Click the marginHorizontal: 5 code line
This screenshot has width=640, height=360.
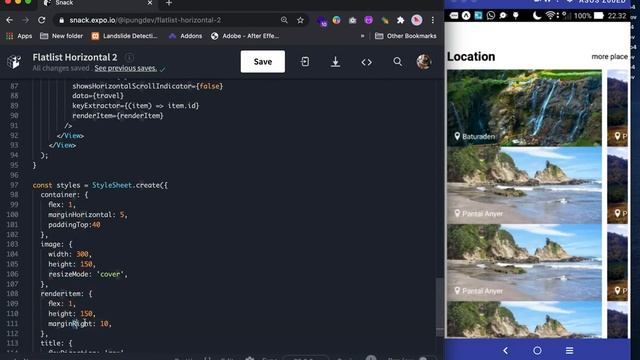[x=88, y=215]
